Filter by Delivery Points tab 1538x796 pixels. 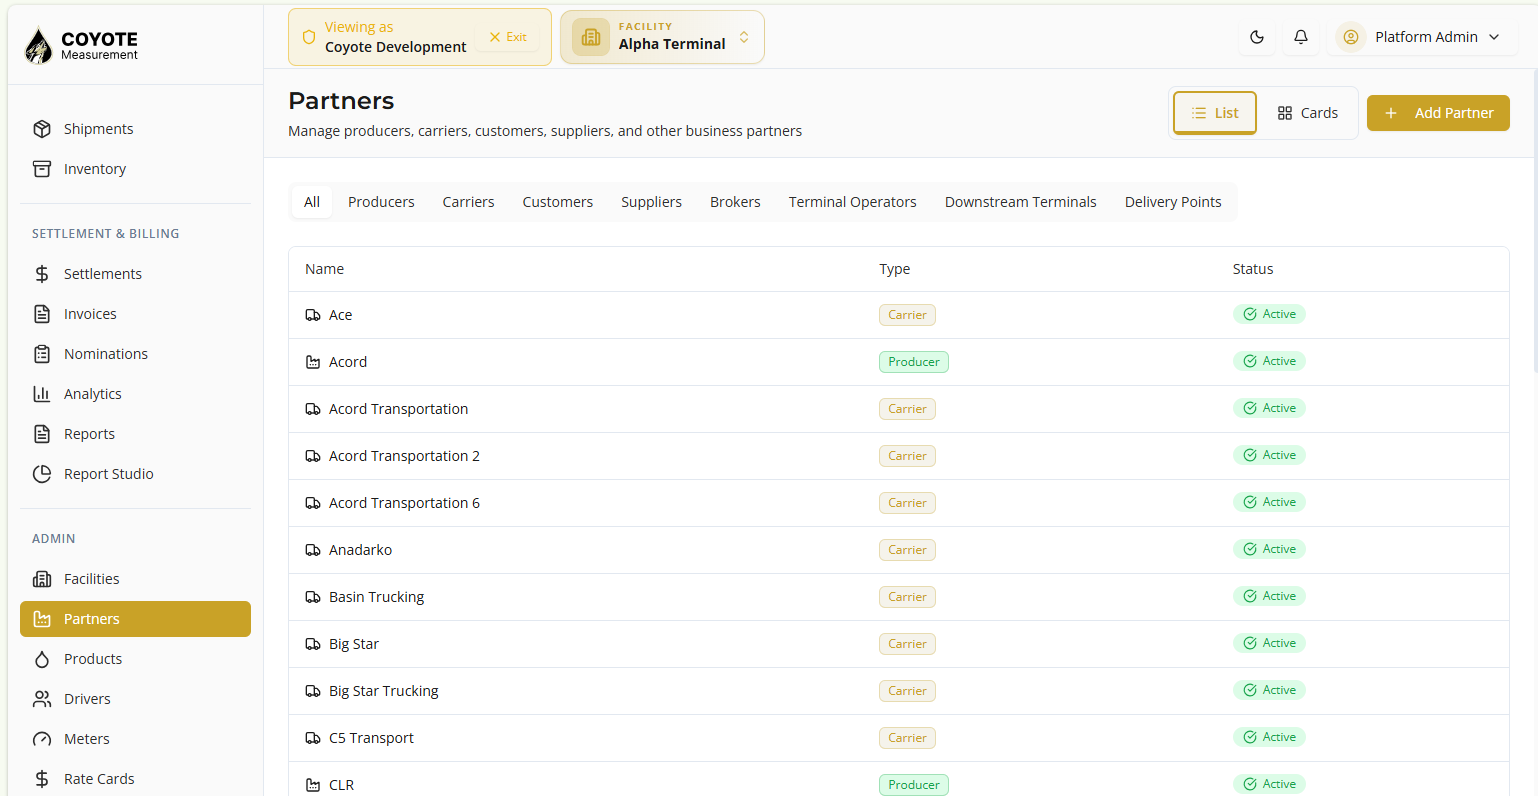(1173, 202)
